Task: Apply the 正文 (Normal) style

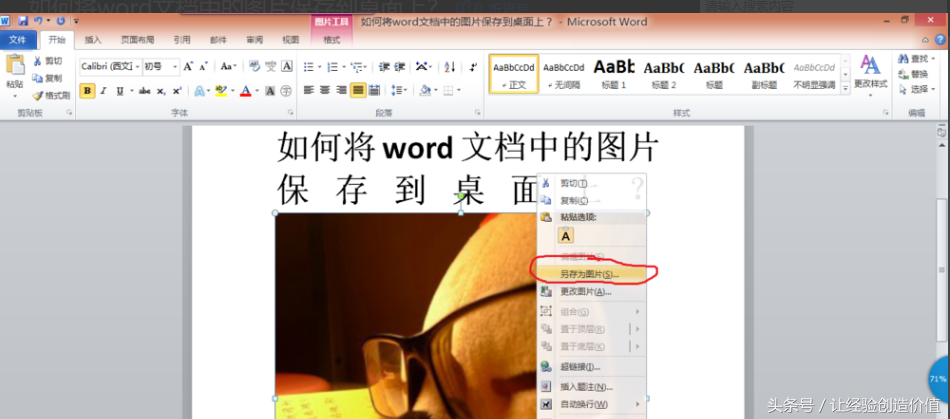Action: [514, 74]
